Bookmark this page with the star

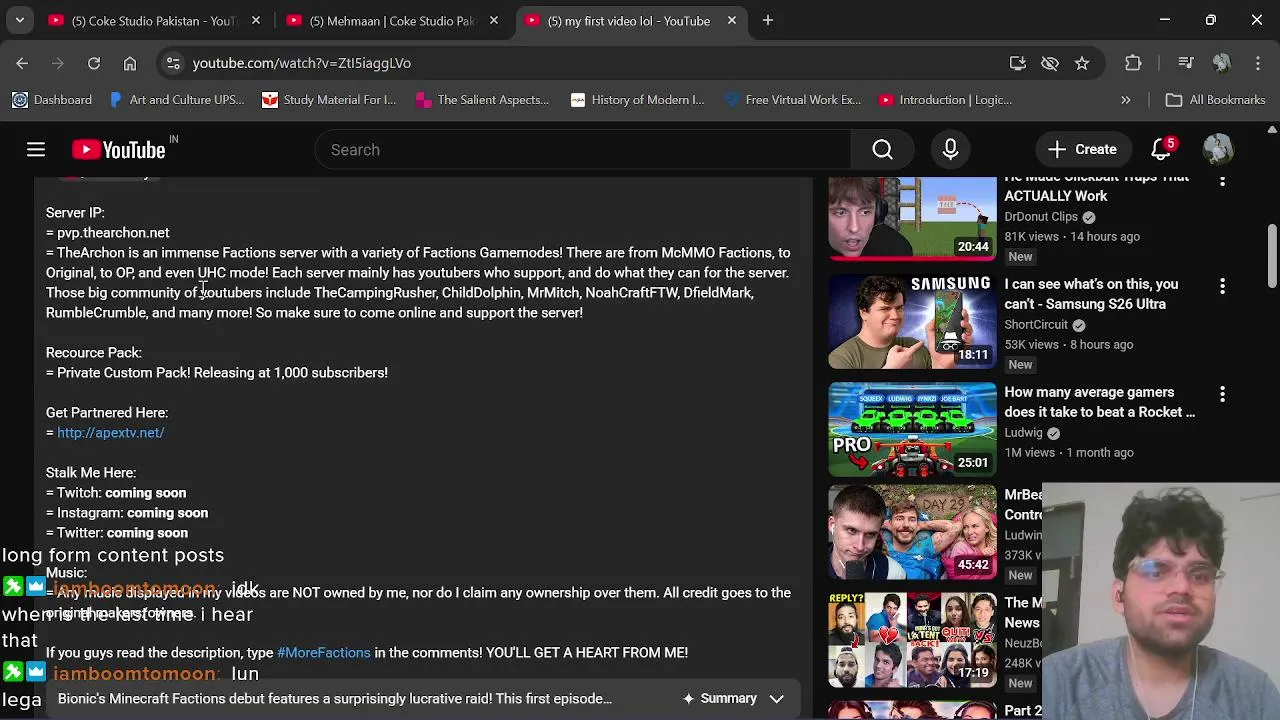(1082, 63)
